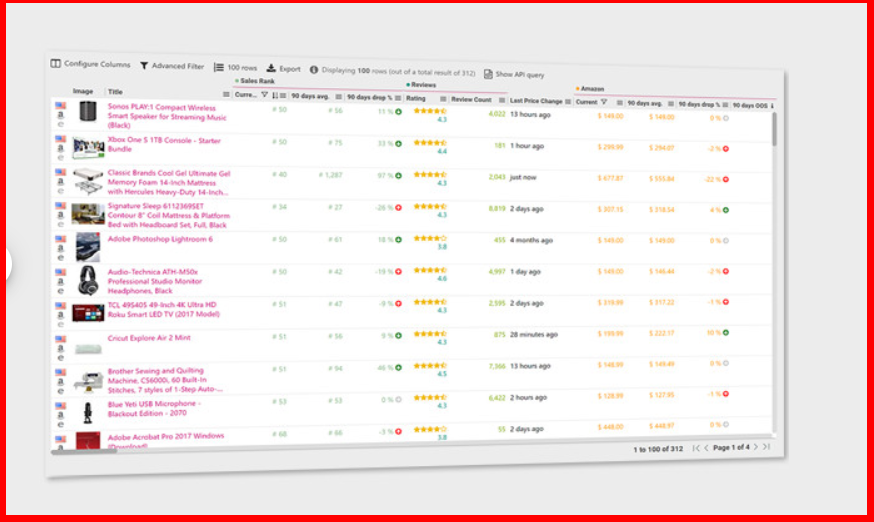Open the Last Price Change column menu icon
This screenshot has width=874, height=522.
click(567, 102)
